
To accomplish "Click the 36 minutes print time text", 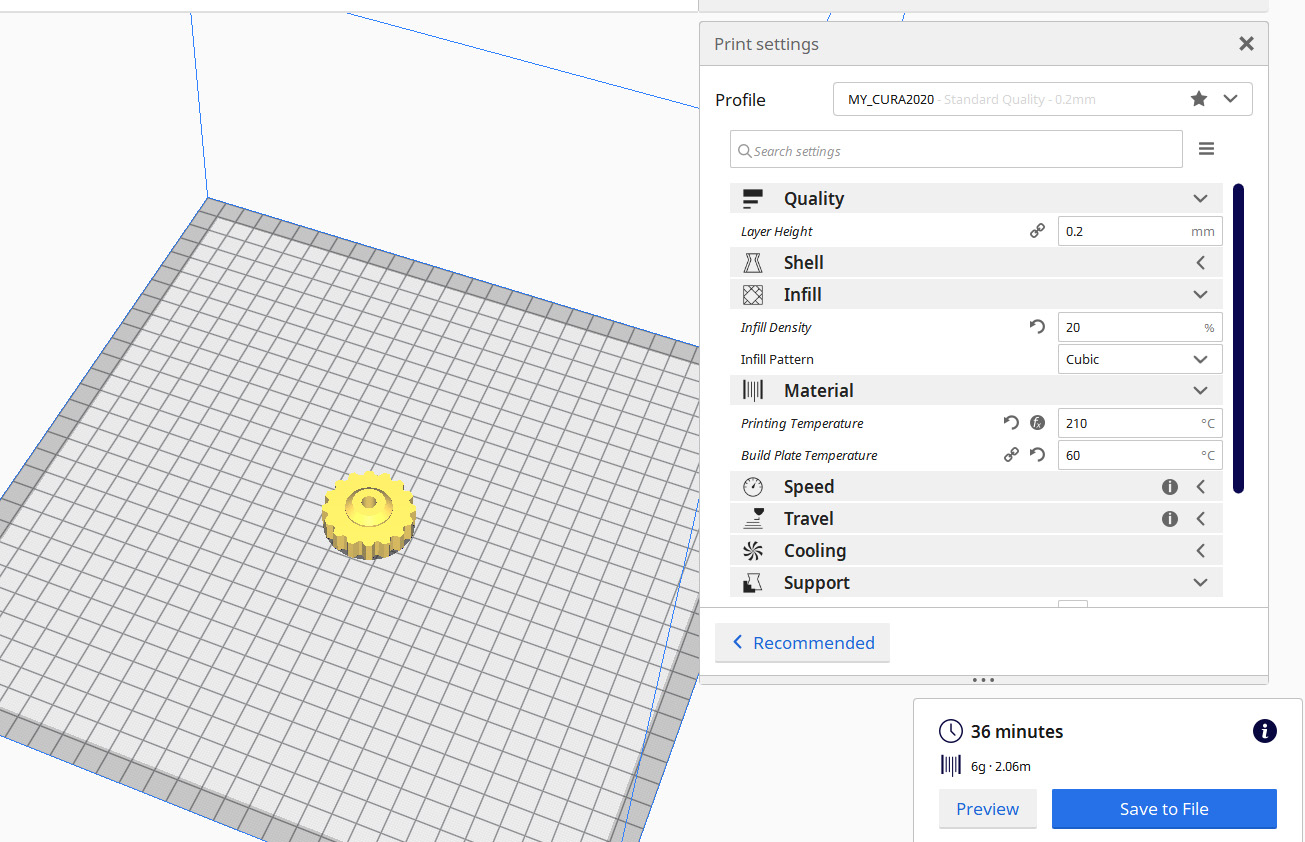I will pyautogui.click(x=1017, y=731).
